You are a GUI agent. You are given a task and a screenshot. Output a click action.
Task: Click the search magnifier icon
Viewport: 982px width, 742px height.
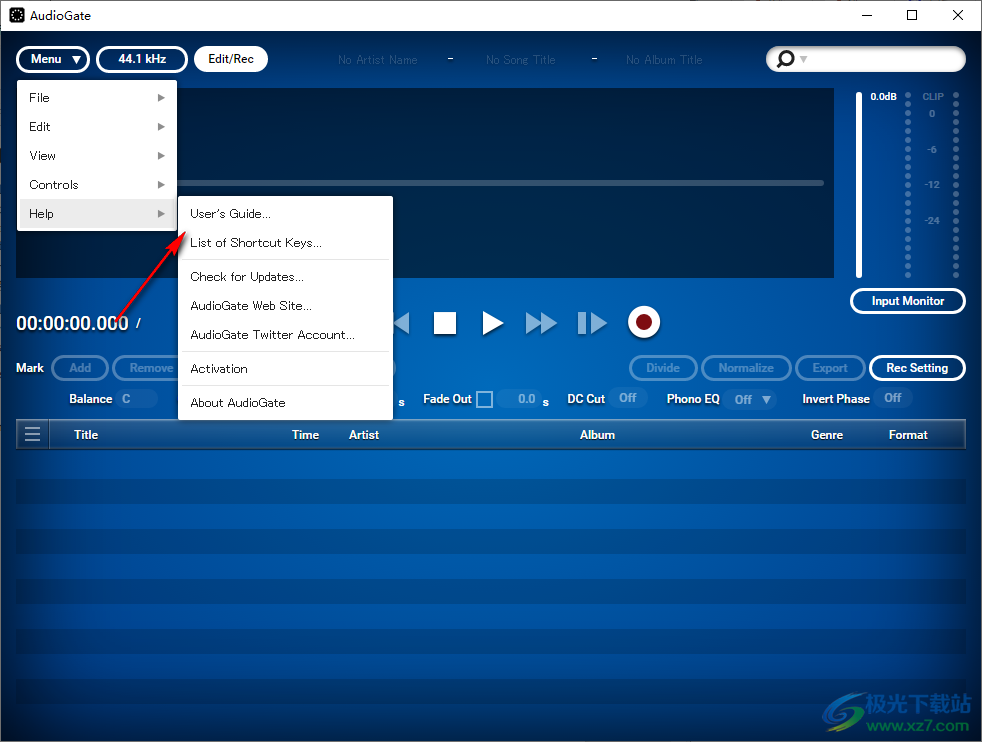point(786,60)
